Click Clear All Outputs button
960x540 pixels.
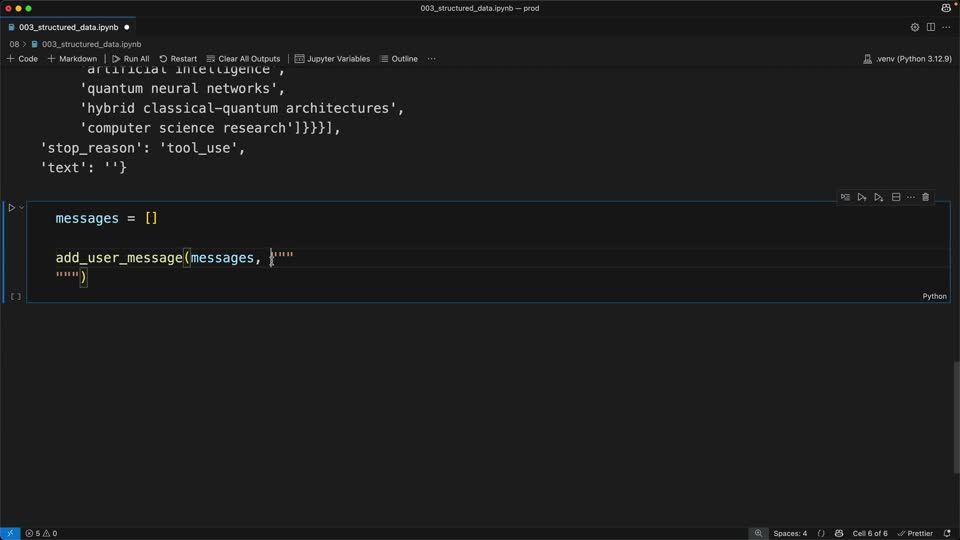tap(243, 59)
